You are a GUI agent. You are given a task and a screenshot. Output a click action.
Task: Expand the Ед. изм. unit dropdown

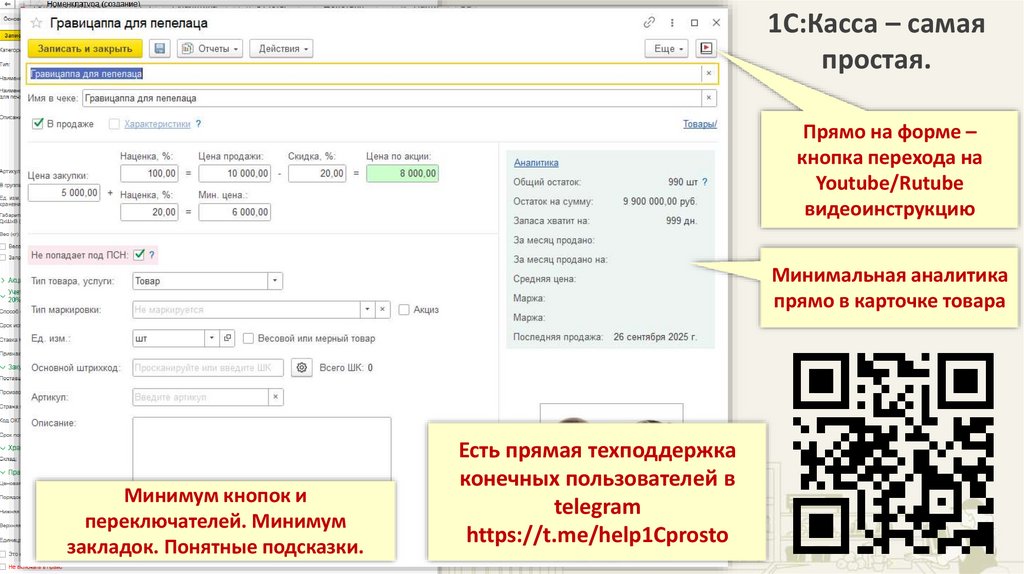(211, 339)
